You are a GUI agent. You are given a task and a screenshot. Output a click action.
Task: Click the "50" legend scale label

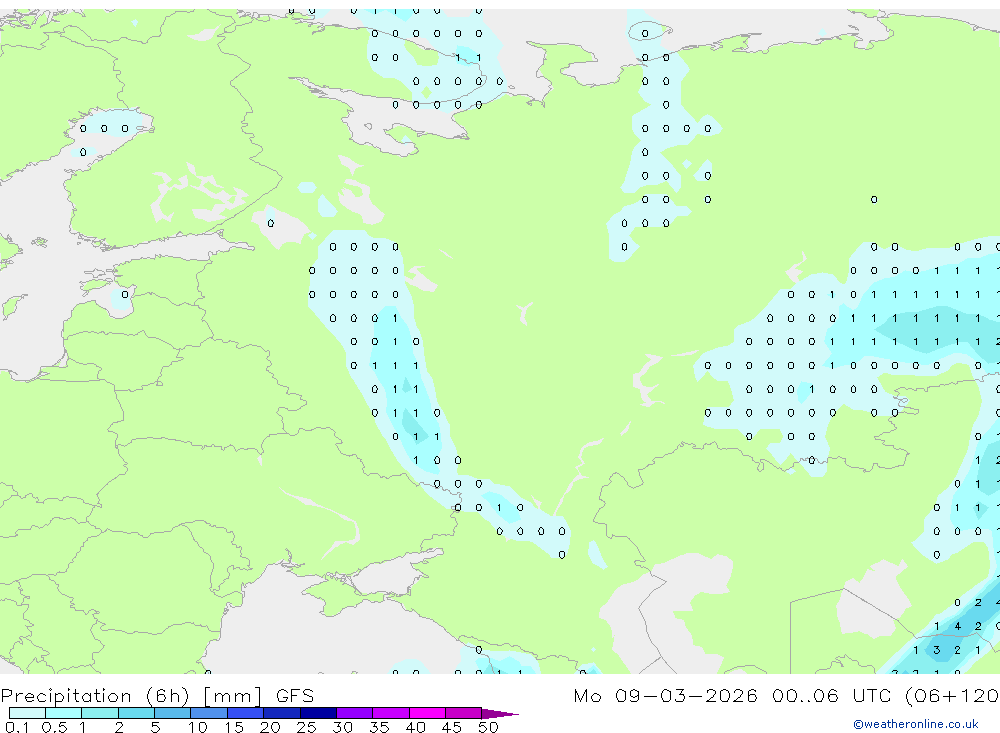(488, 727)
